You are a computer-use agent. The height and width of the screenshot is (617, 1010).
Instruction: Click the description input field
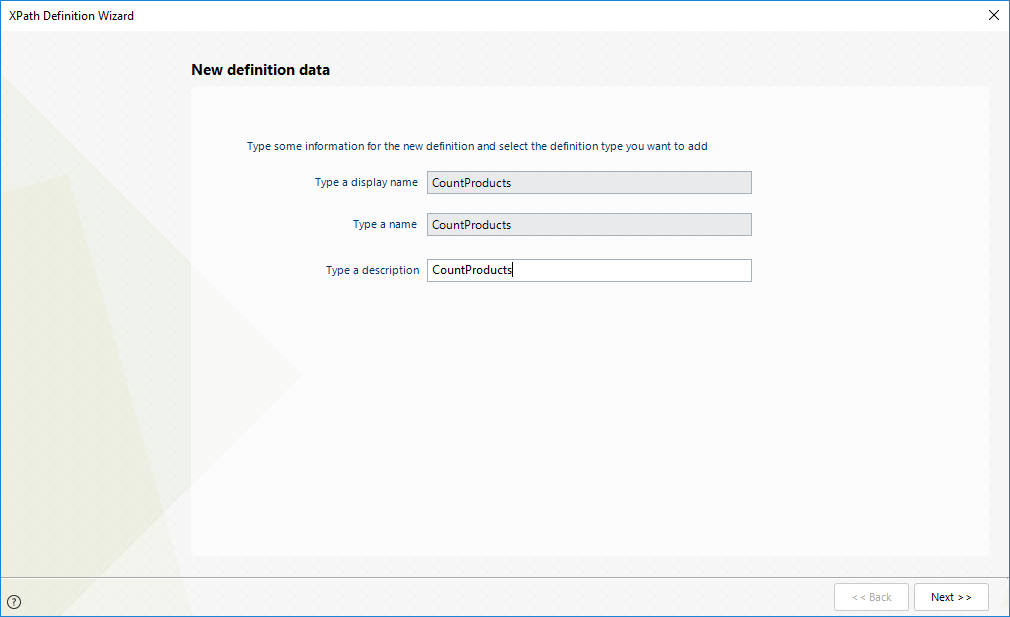(589, 271)
